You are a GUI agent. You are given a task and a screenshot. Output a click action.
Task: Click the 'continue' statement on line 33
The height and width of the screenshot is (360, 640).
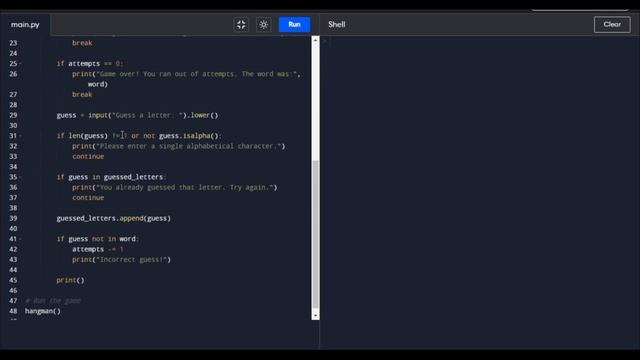[88, 156]
